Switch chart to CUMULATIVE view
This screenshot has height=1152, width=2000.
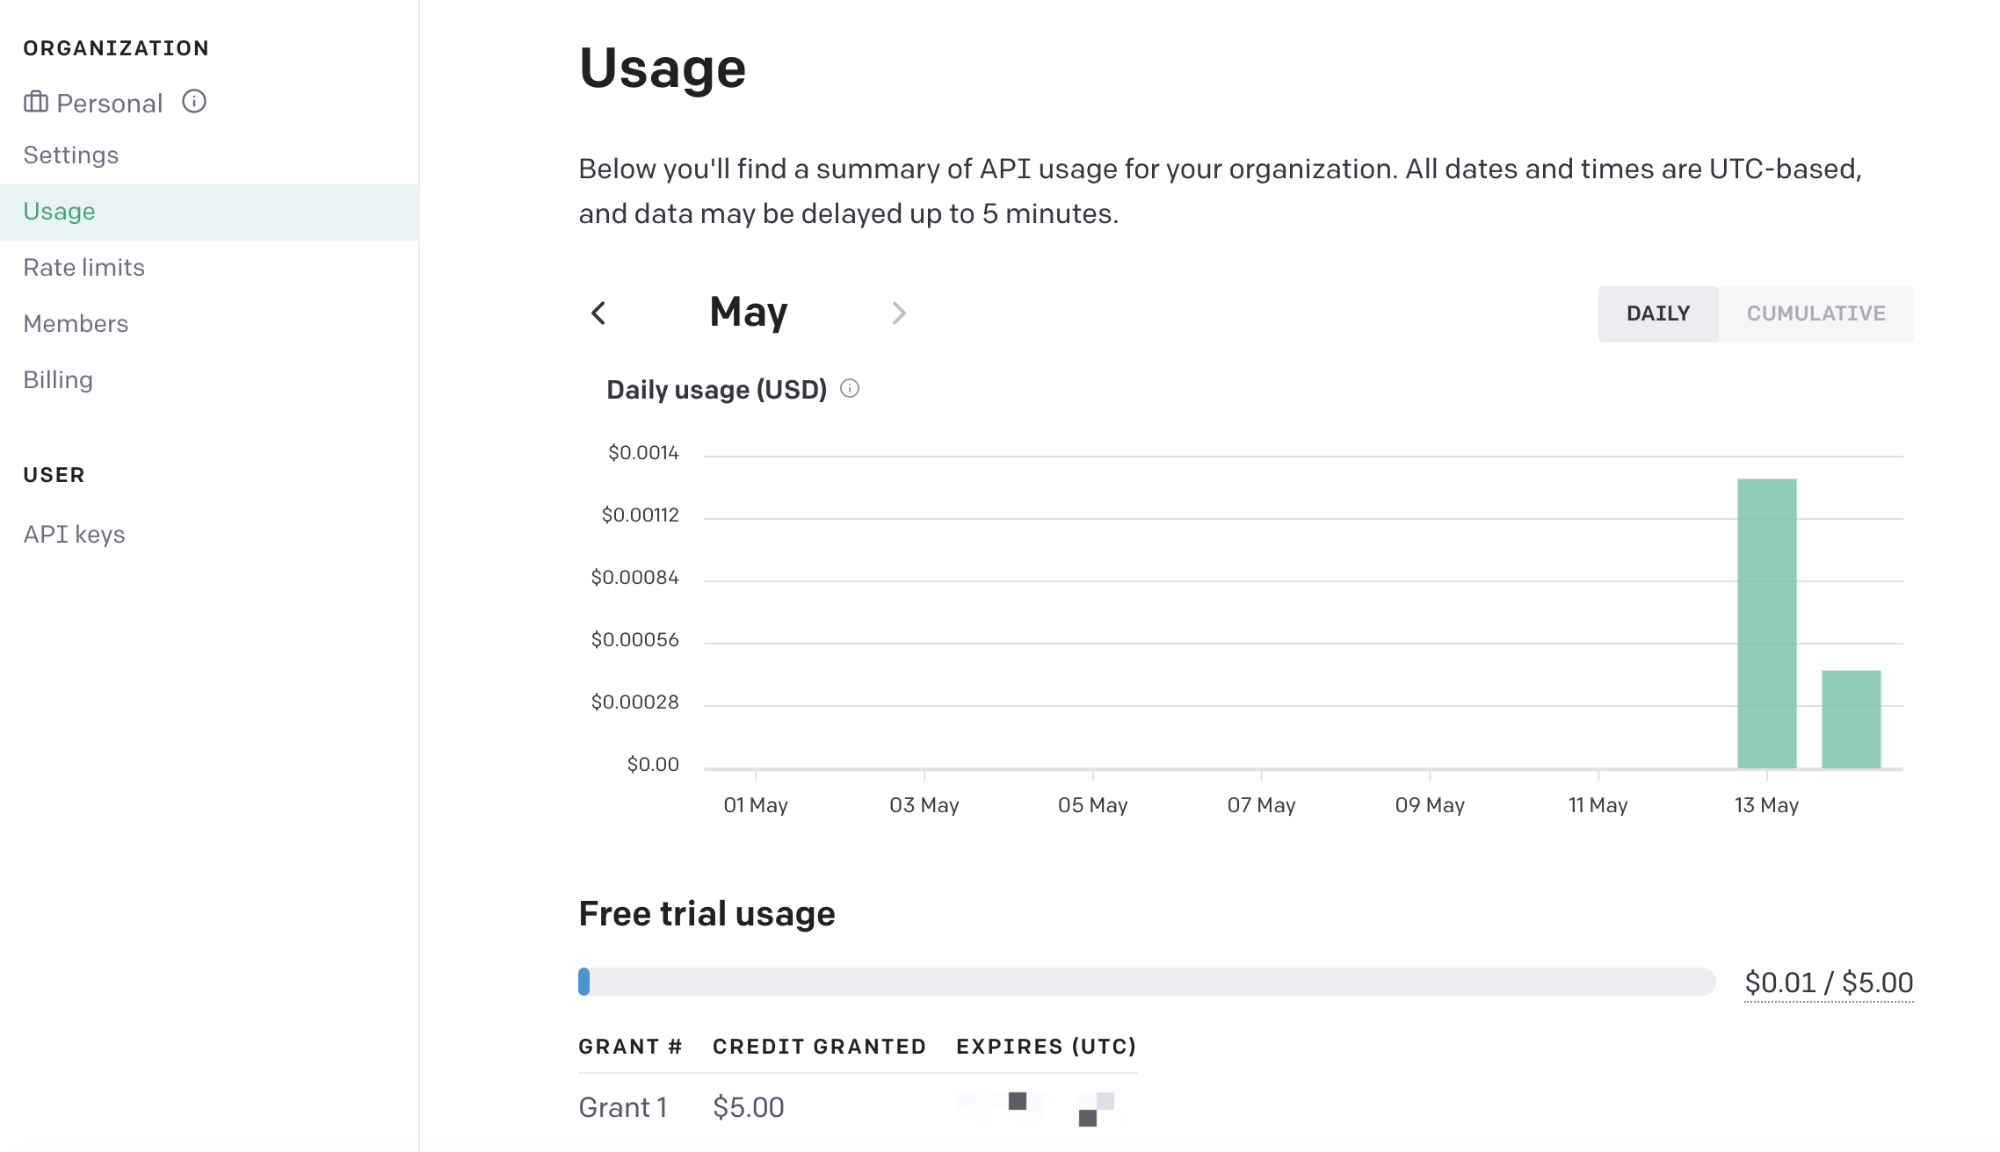point(1816,314)
